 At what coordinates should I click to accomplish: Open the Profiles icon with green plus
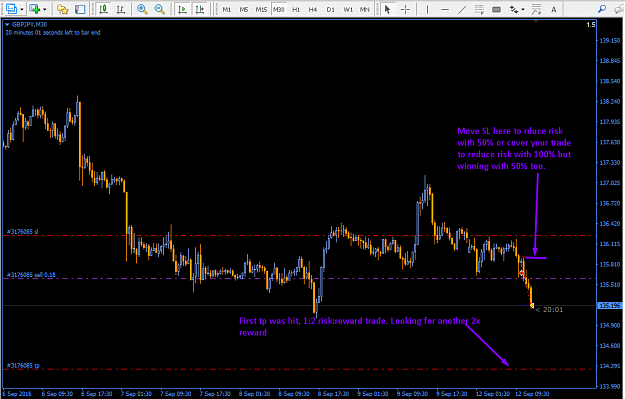[35, 9]
